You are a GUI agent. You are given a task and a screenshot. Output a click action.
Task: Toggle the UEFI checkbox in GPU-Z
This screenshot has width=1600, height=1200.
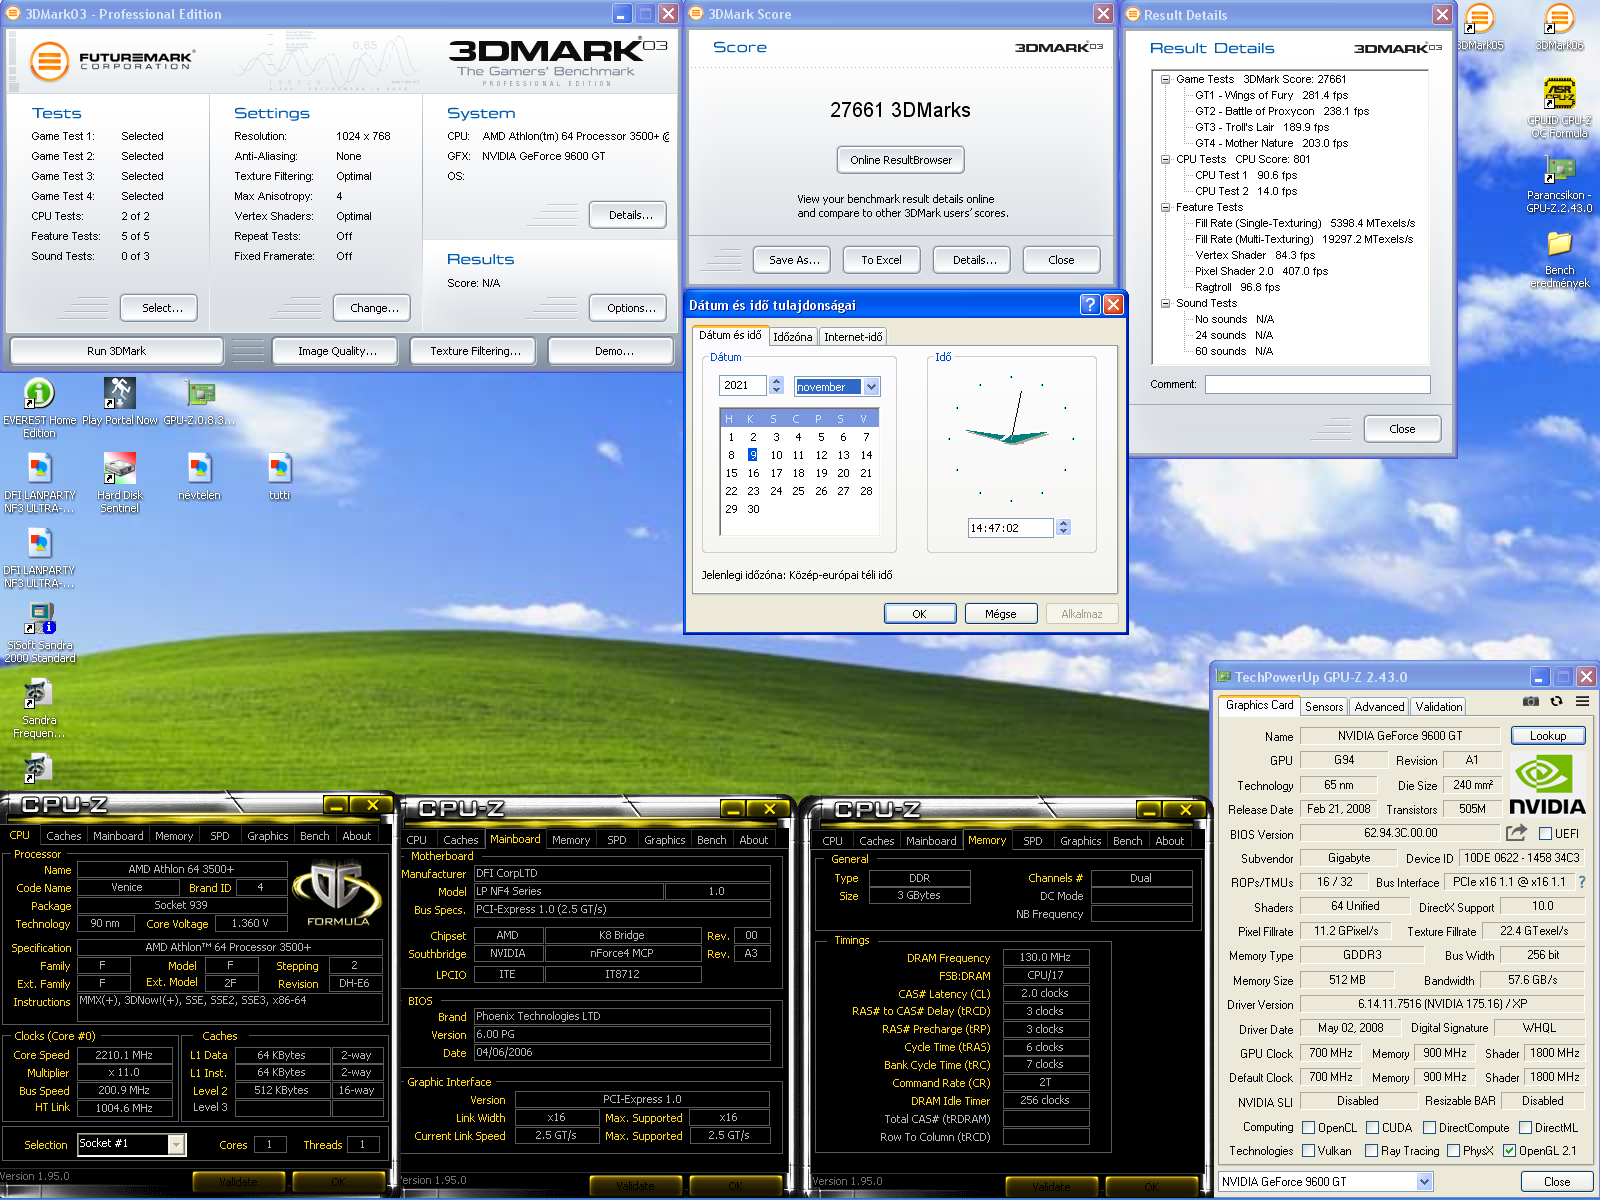[1545, 833]
